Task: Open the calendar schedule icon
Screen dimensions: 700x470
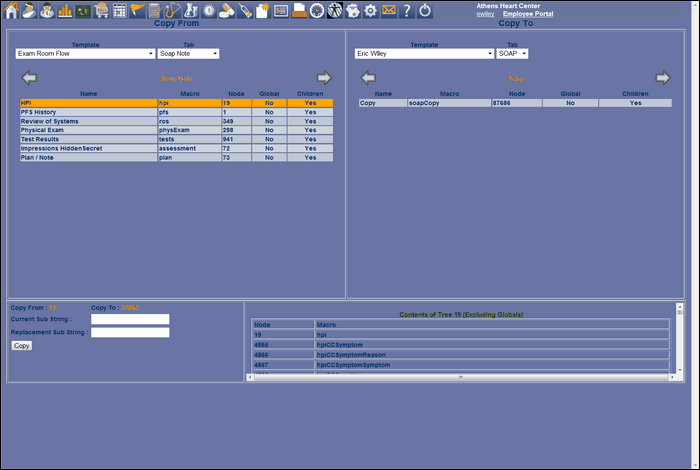Action: [119, 10]
